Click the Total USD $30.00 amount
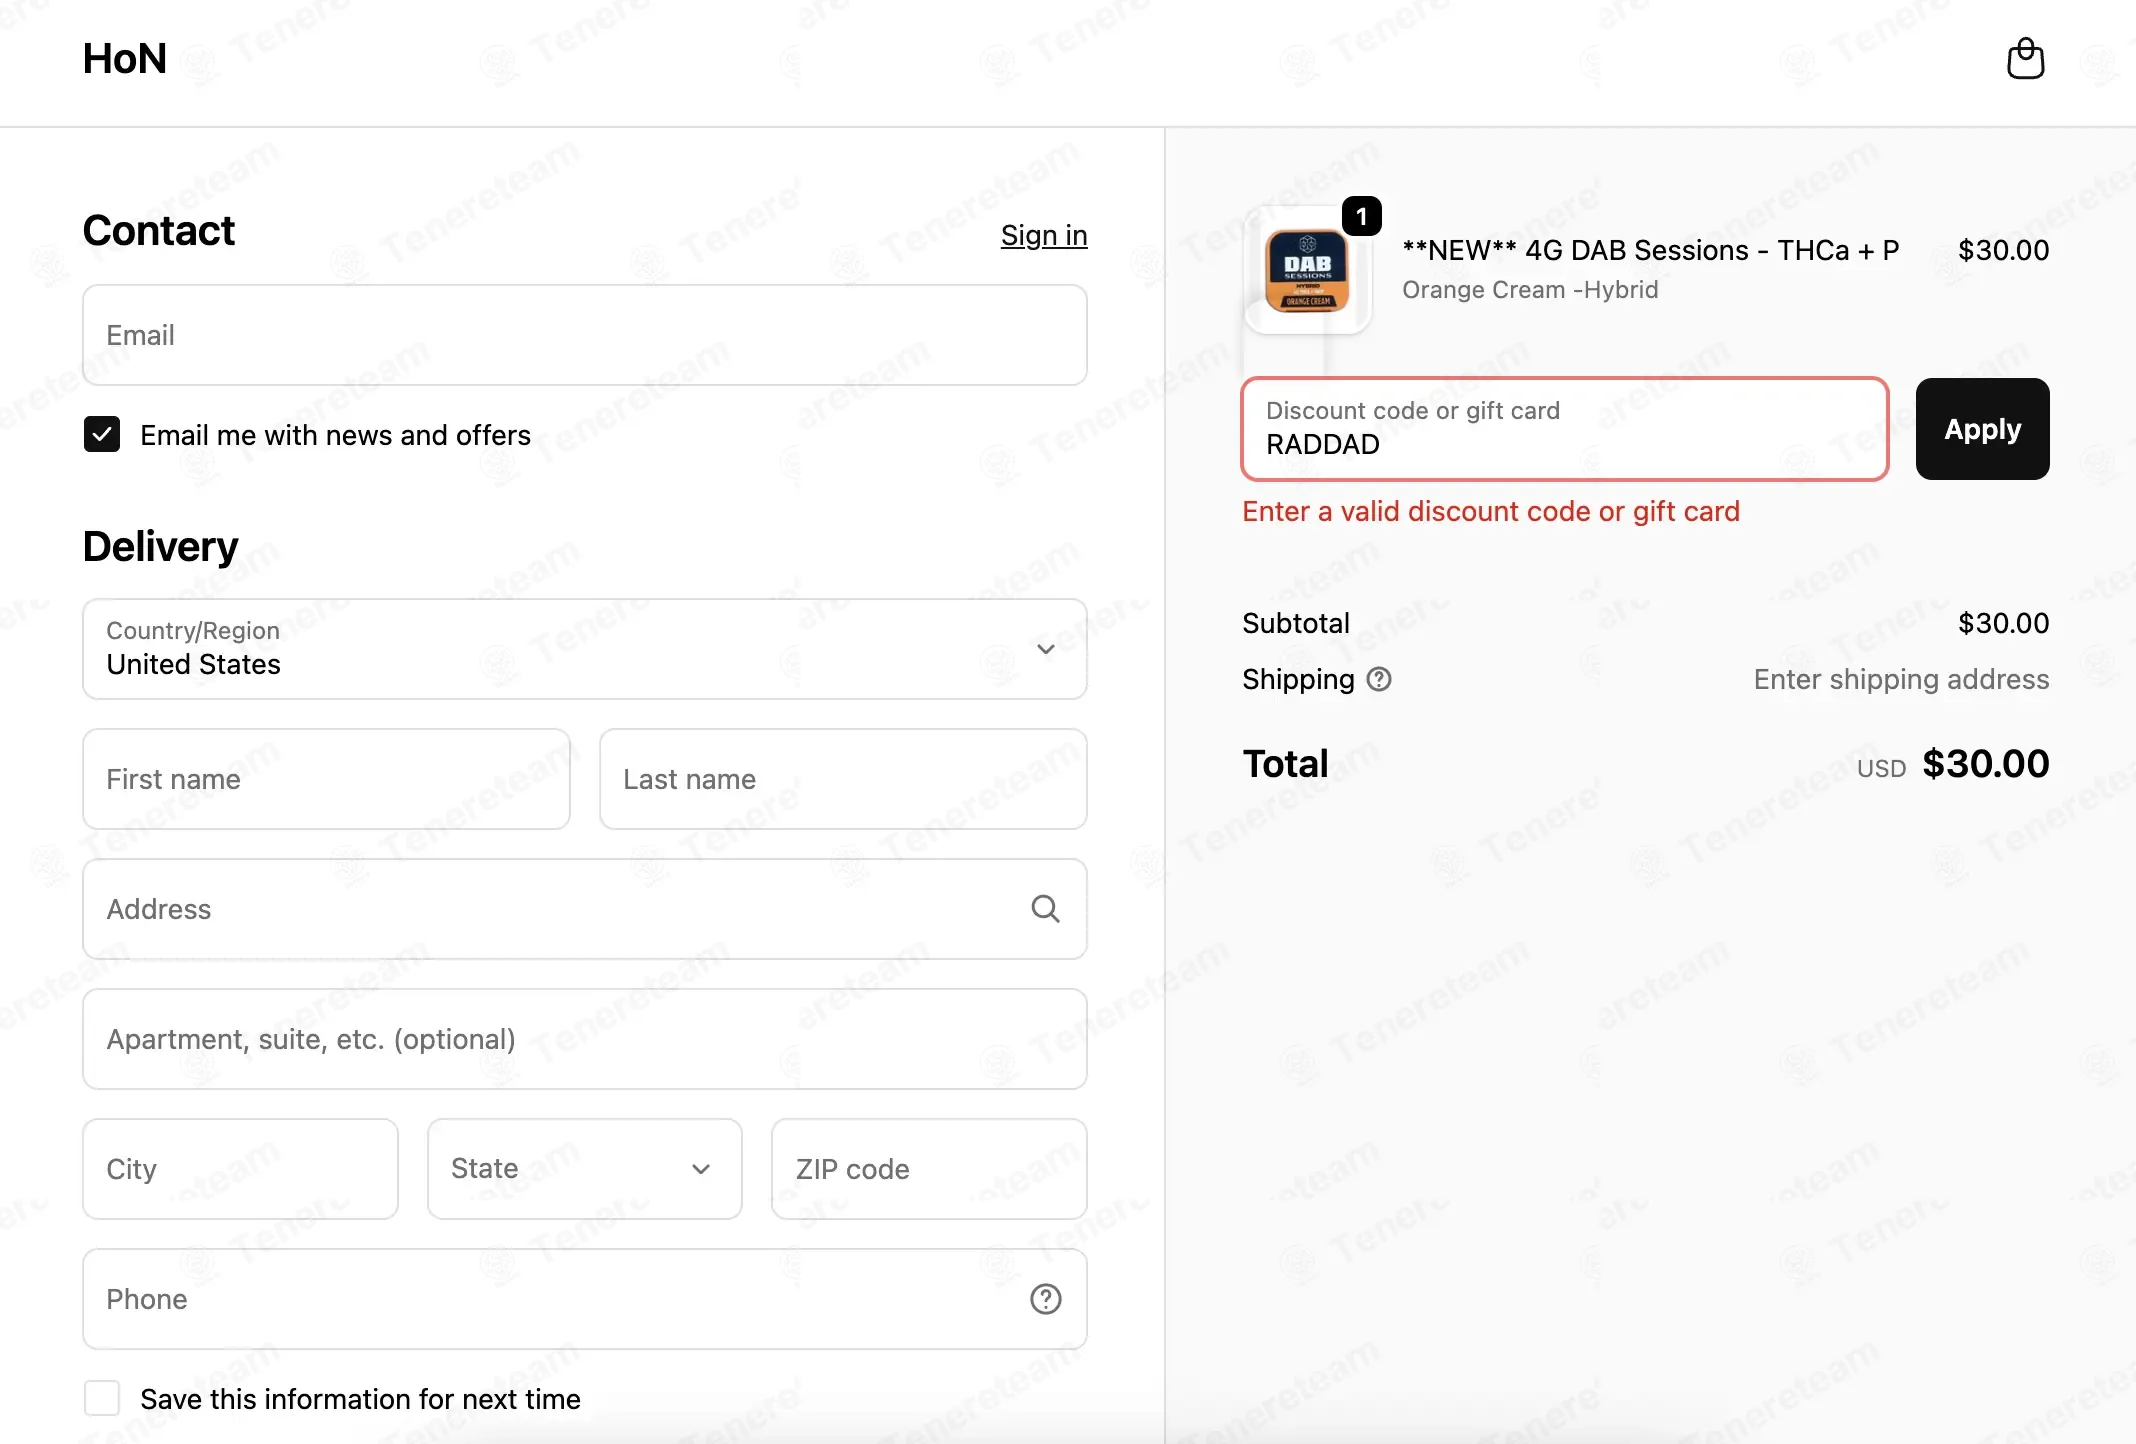The width and height of the screenshot is (2136, 1444). (1953, 764)
